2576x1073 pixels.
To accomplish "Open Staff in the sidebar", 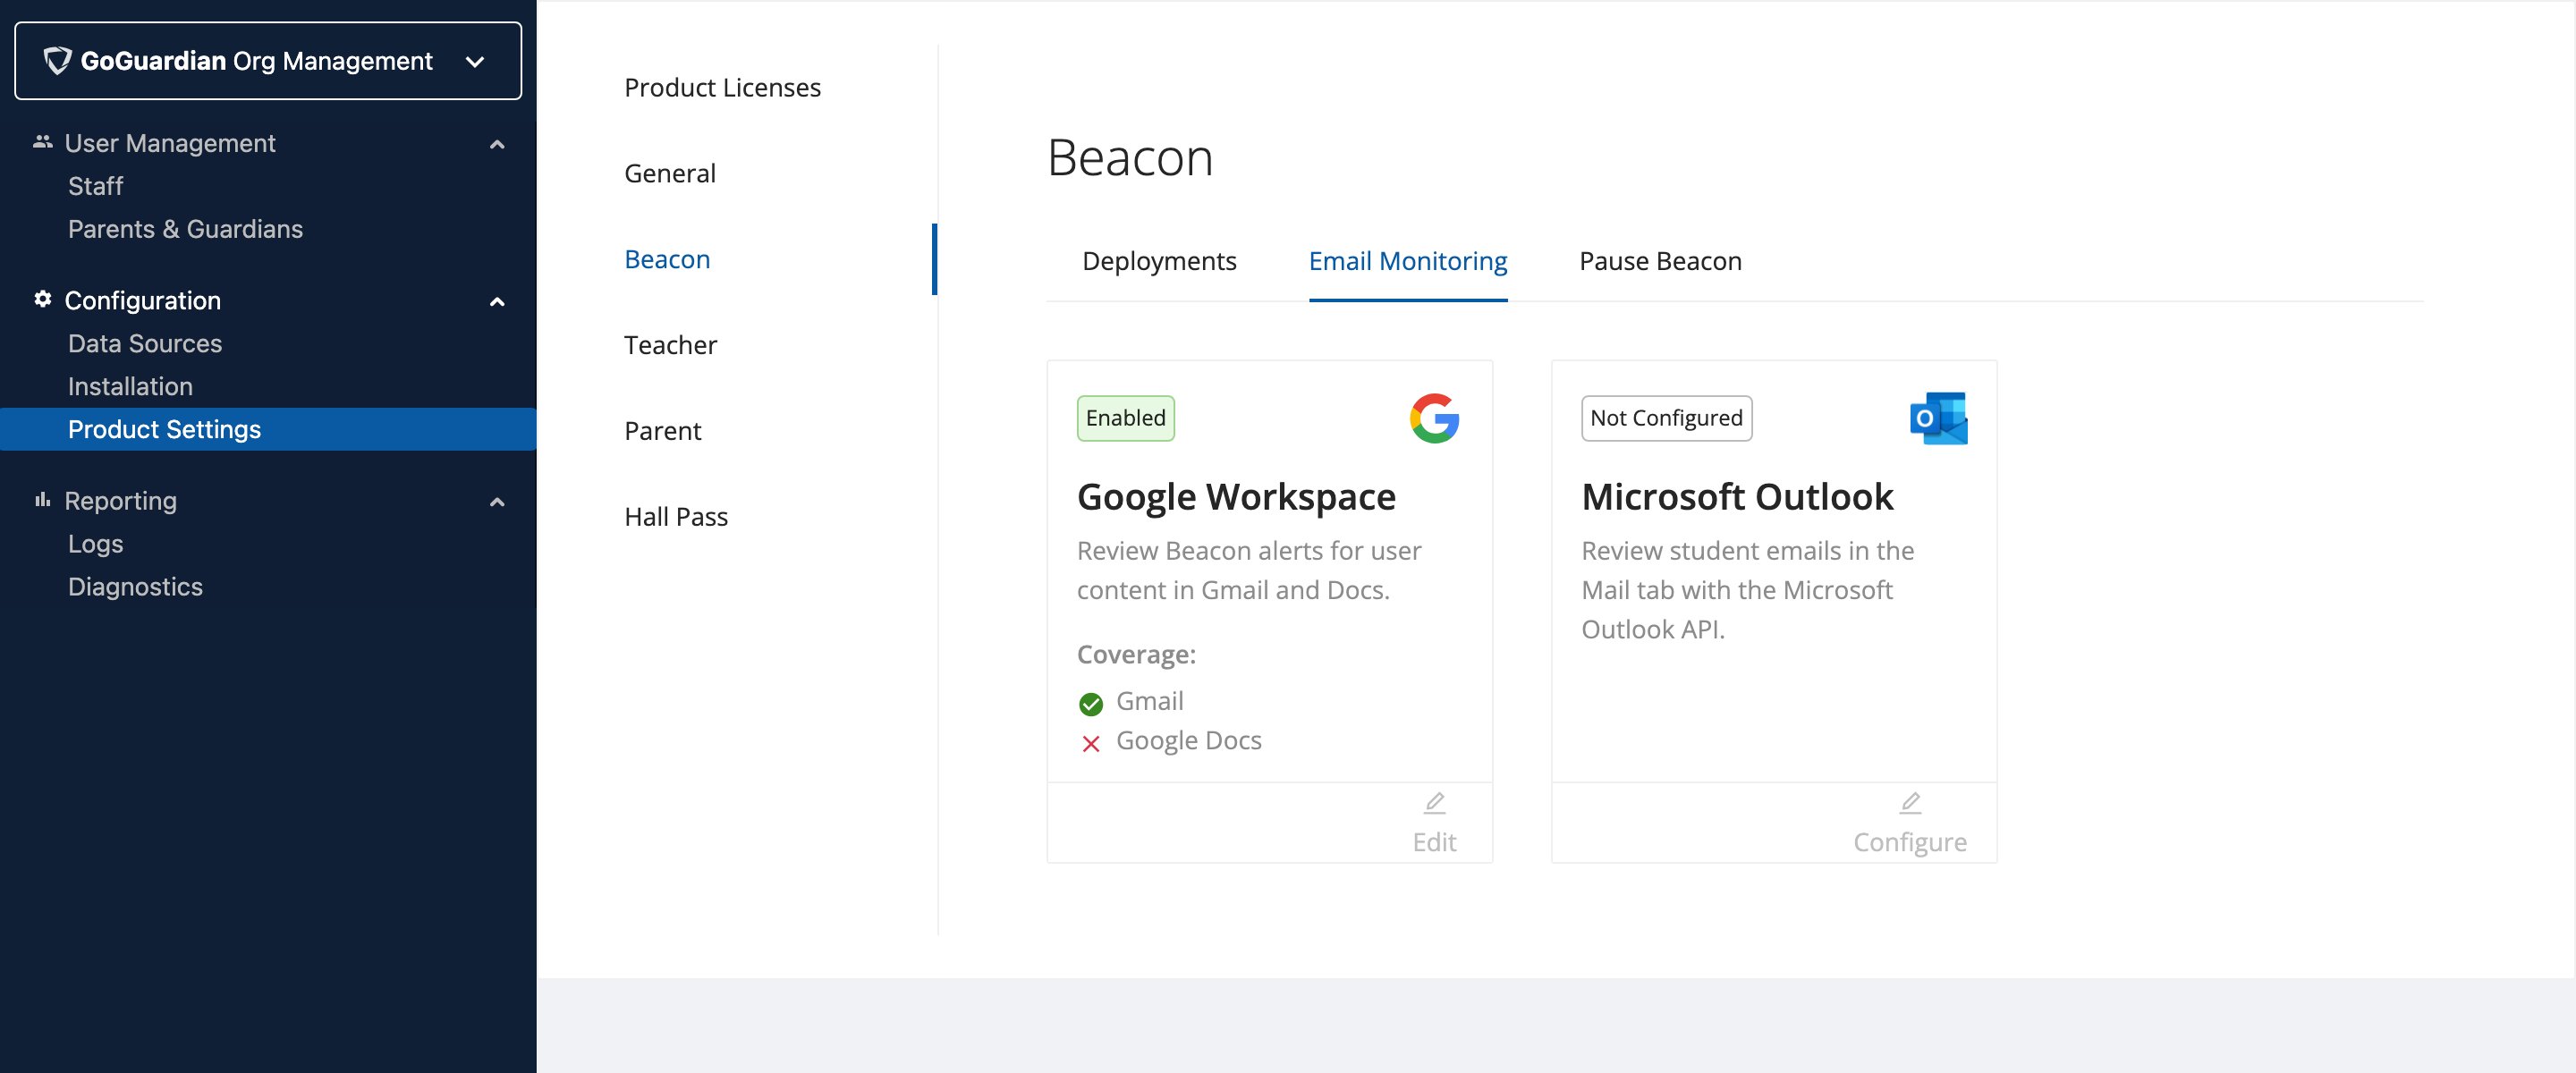I will 95,186.
